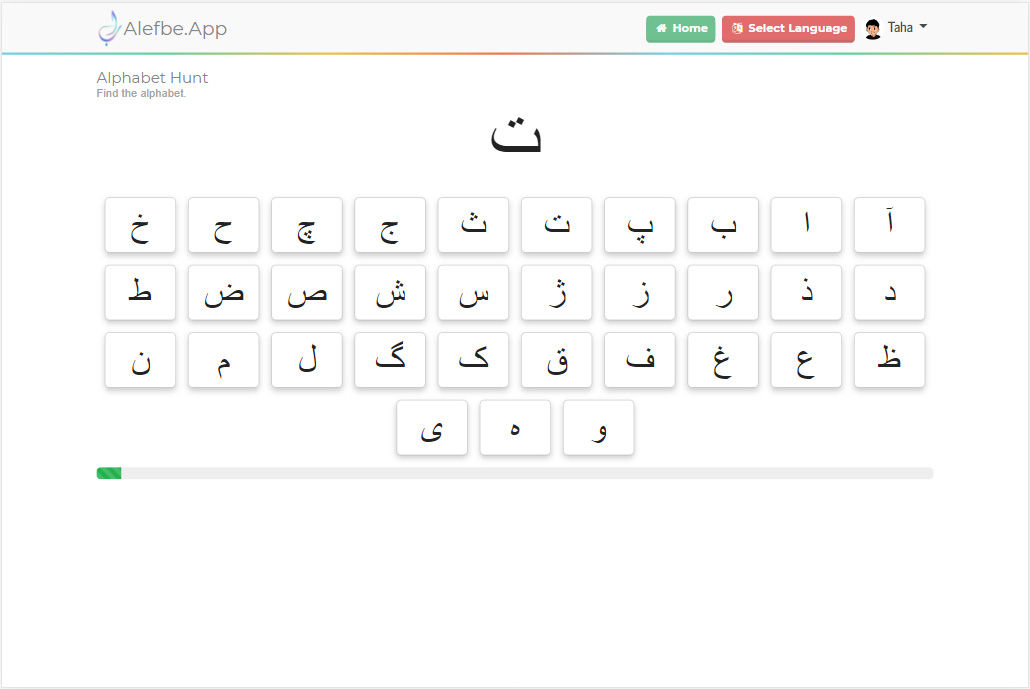Image resolution: width=1030 pixels, height=689 pixels.
Task: Pick the letter پ tile
Action: [x=640, y=225]
